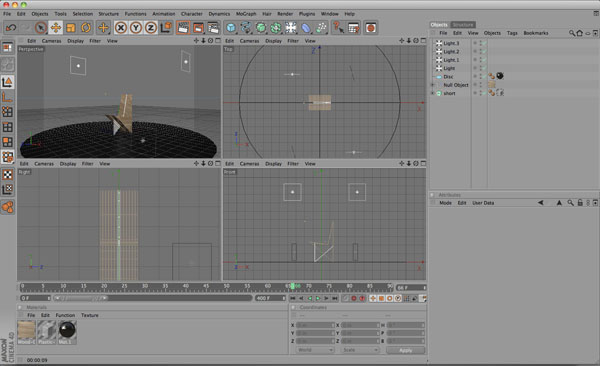Activate the Scale tool

(x=71, y=28)
